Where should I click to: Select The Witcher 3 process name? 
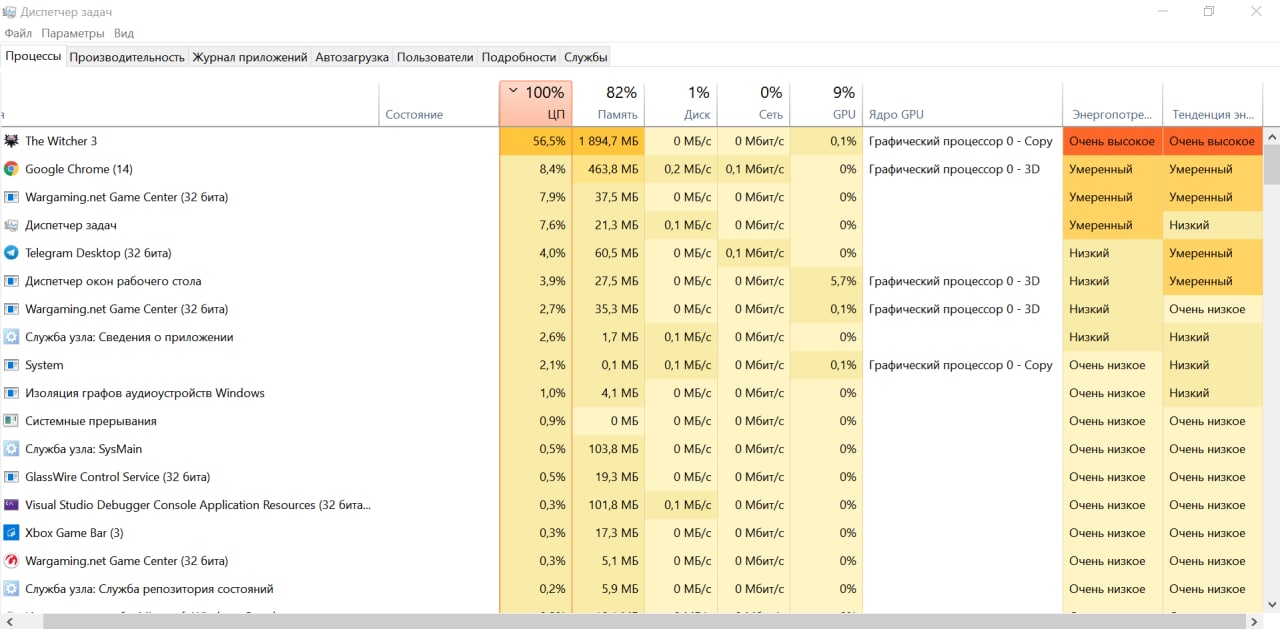pos(61,141)
